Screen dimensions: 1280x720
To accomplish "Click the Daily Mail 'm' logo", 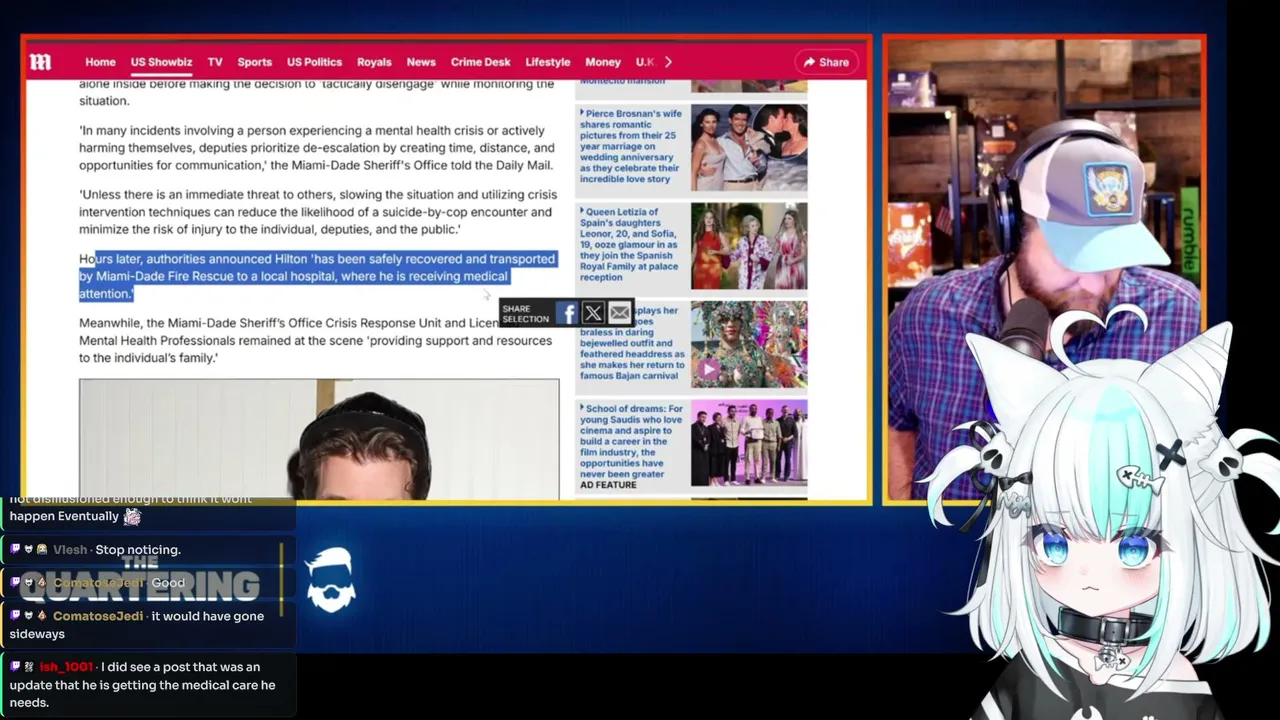I will pos(40,62).
